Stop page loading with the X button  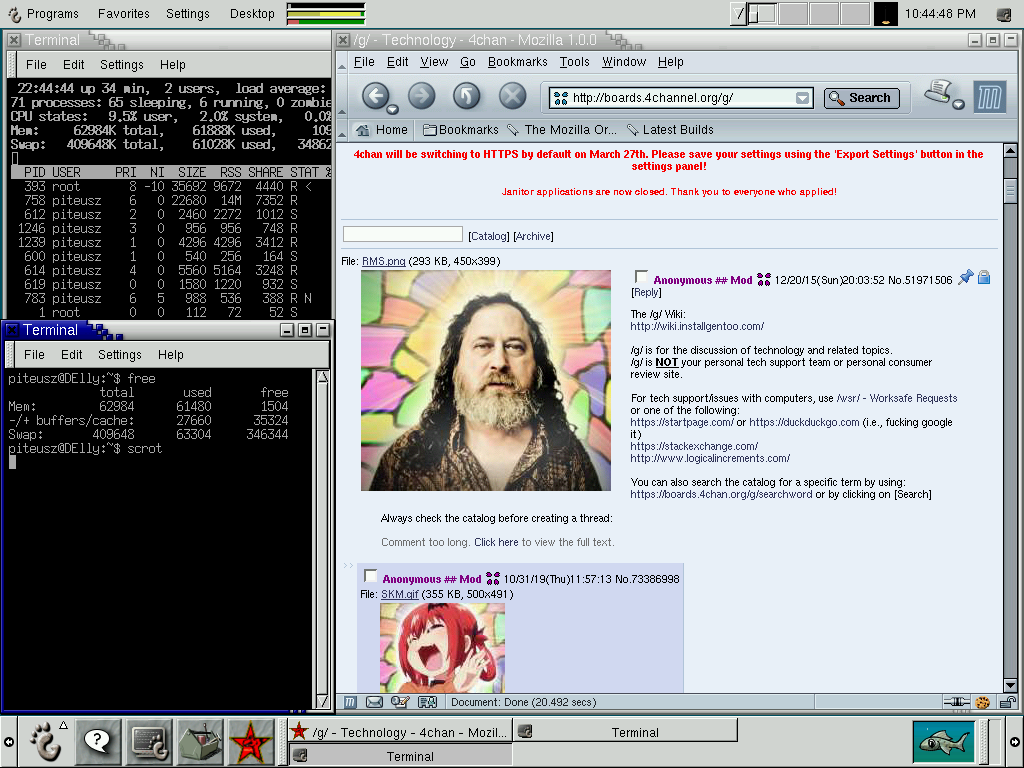click(513, 96)
